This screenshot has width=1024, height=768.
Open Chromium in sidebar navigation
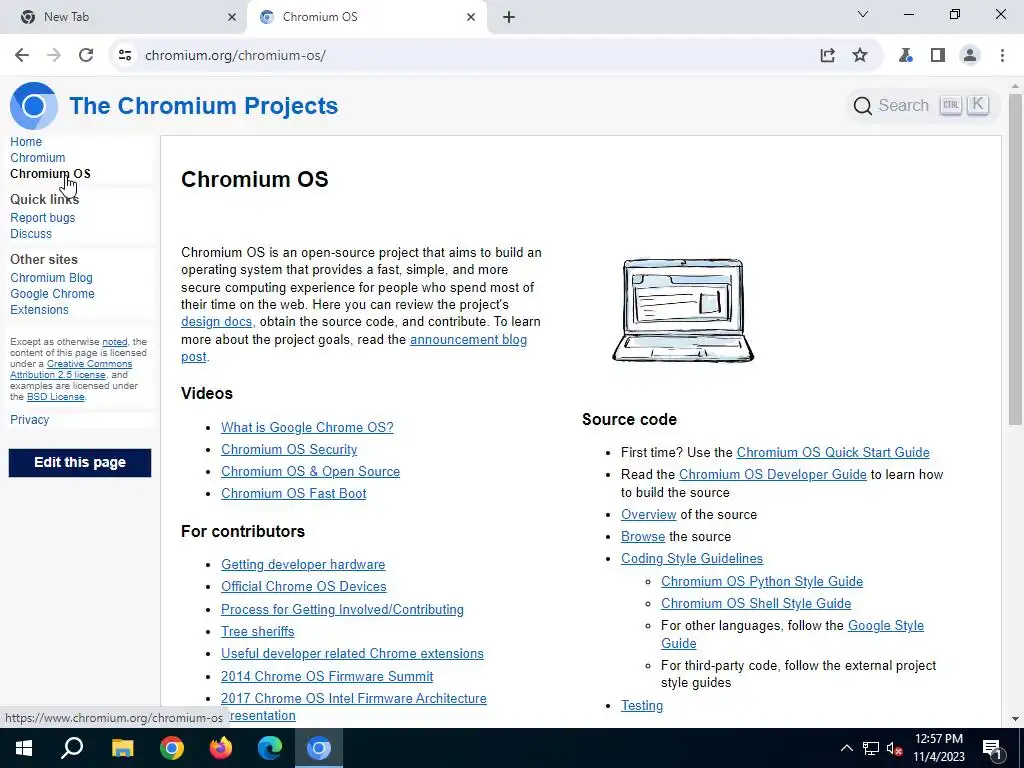(x=38, y=158)
